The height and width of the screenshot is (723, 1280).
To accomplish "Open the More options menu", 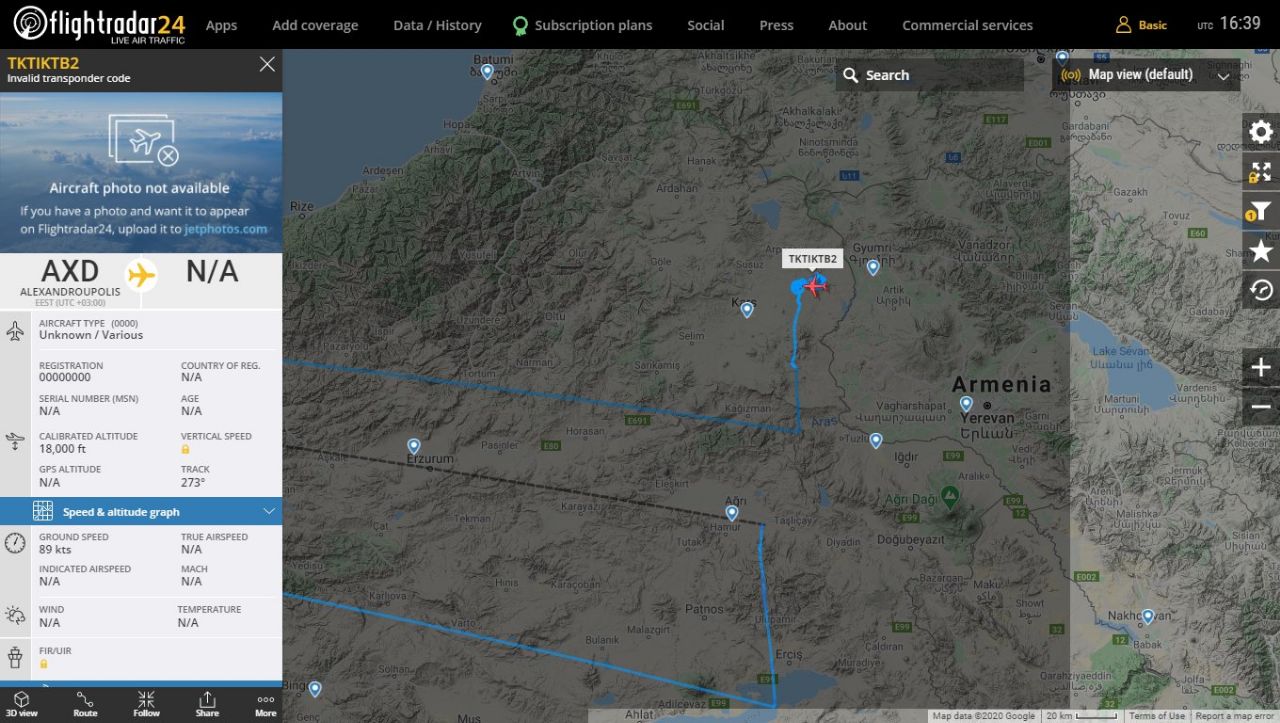I will pyautogui.click(x=266, y=704).
